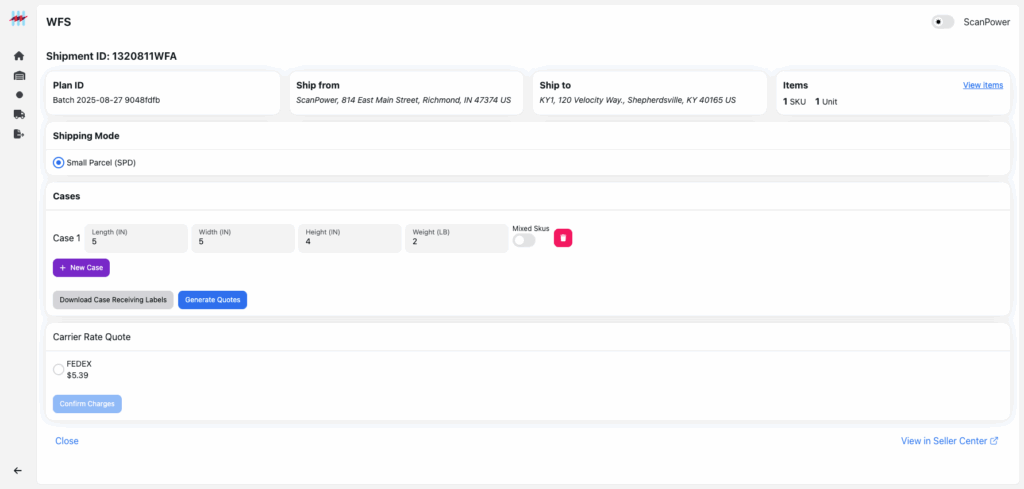Click the logout arrow sidebar icon

click(19, 134)
